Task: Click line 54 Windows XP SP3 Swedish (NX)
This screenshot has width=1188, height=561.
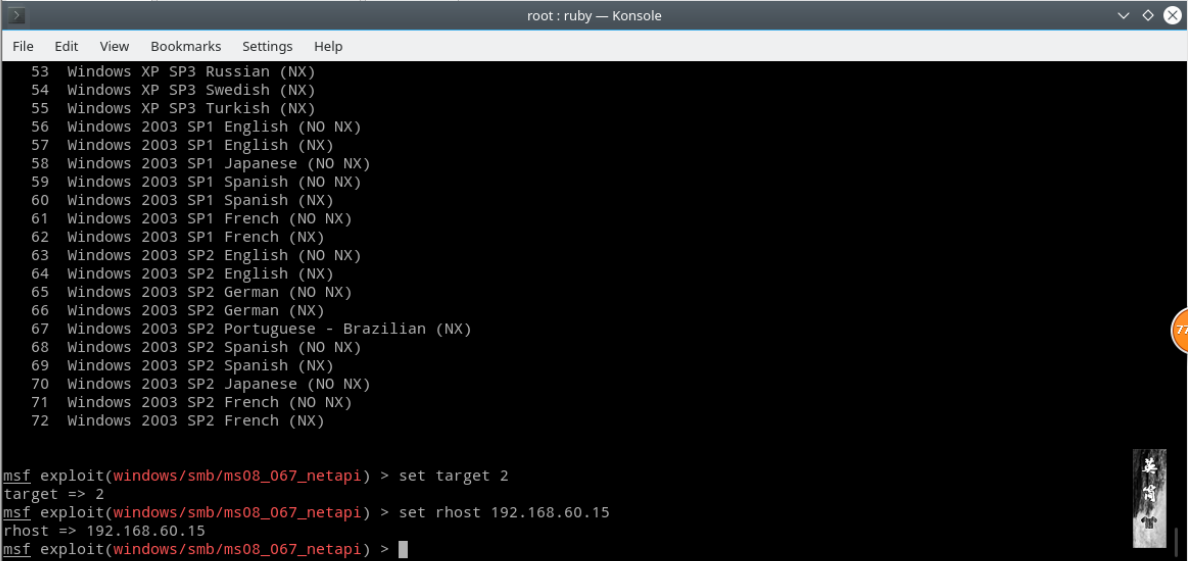Action: click(173, 90)
